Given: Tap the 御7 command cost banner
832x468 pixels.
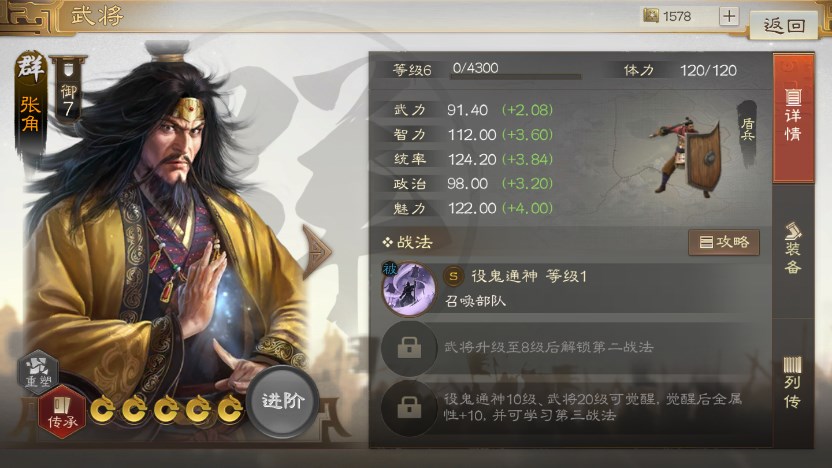Looking at the screenshot, I should coord(68,90).
